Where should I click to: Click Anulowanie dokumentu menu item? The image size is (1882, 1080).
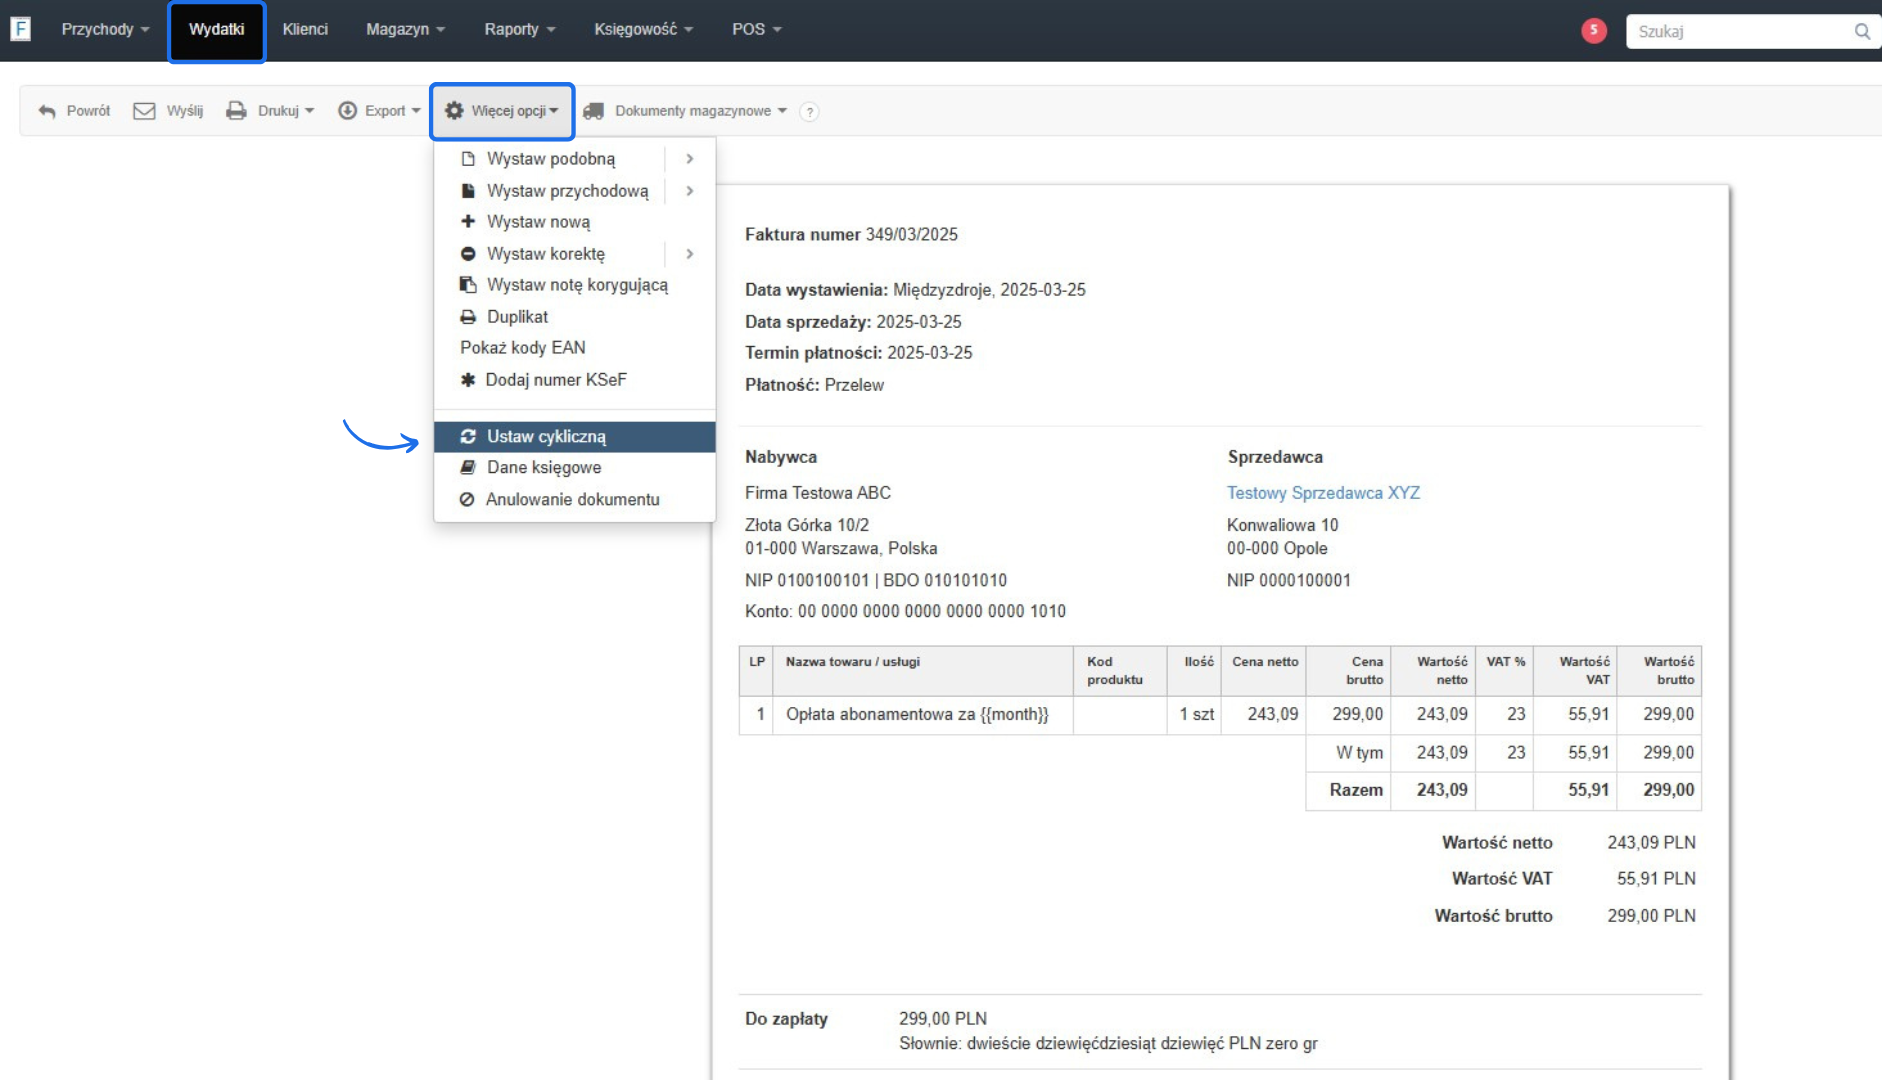(572, 500)
